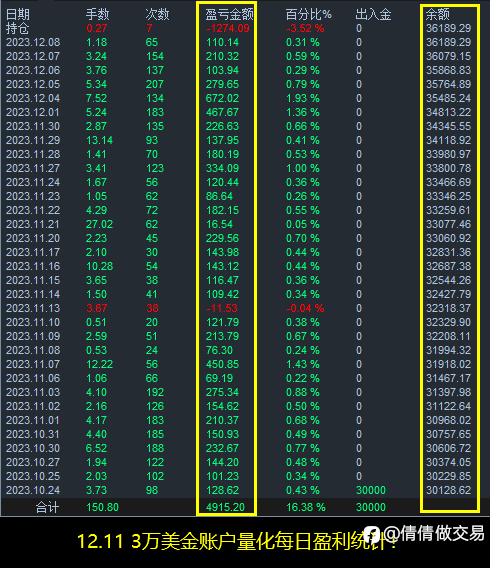Screen dimensions: 490x568
Task: Click balance value 30229.85
Action: coord(448,477)
